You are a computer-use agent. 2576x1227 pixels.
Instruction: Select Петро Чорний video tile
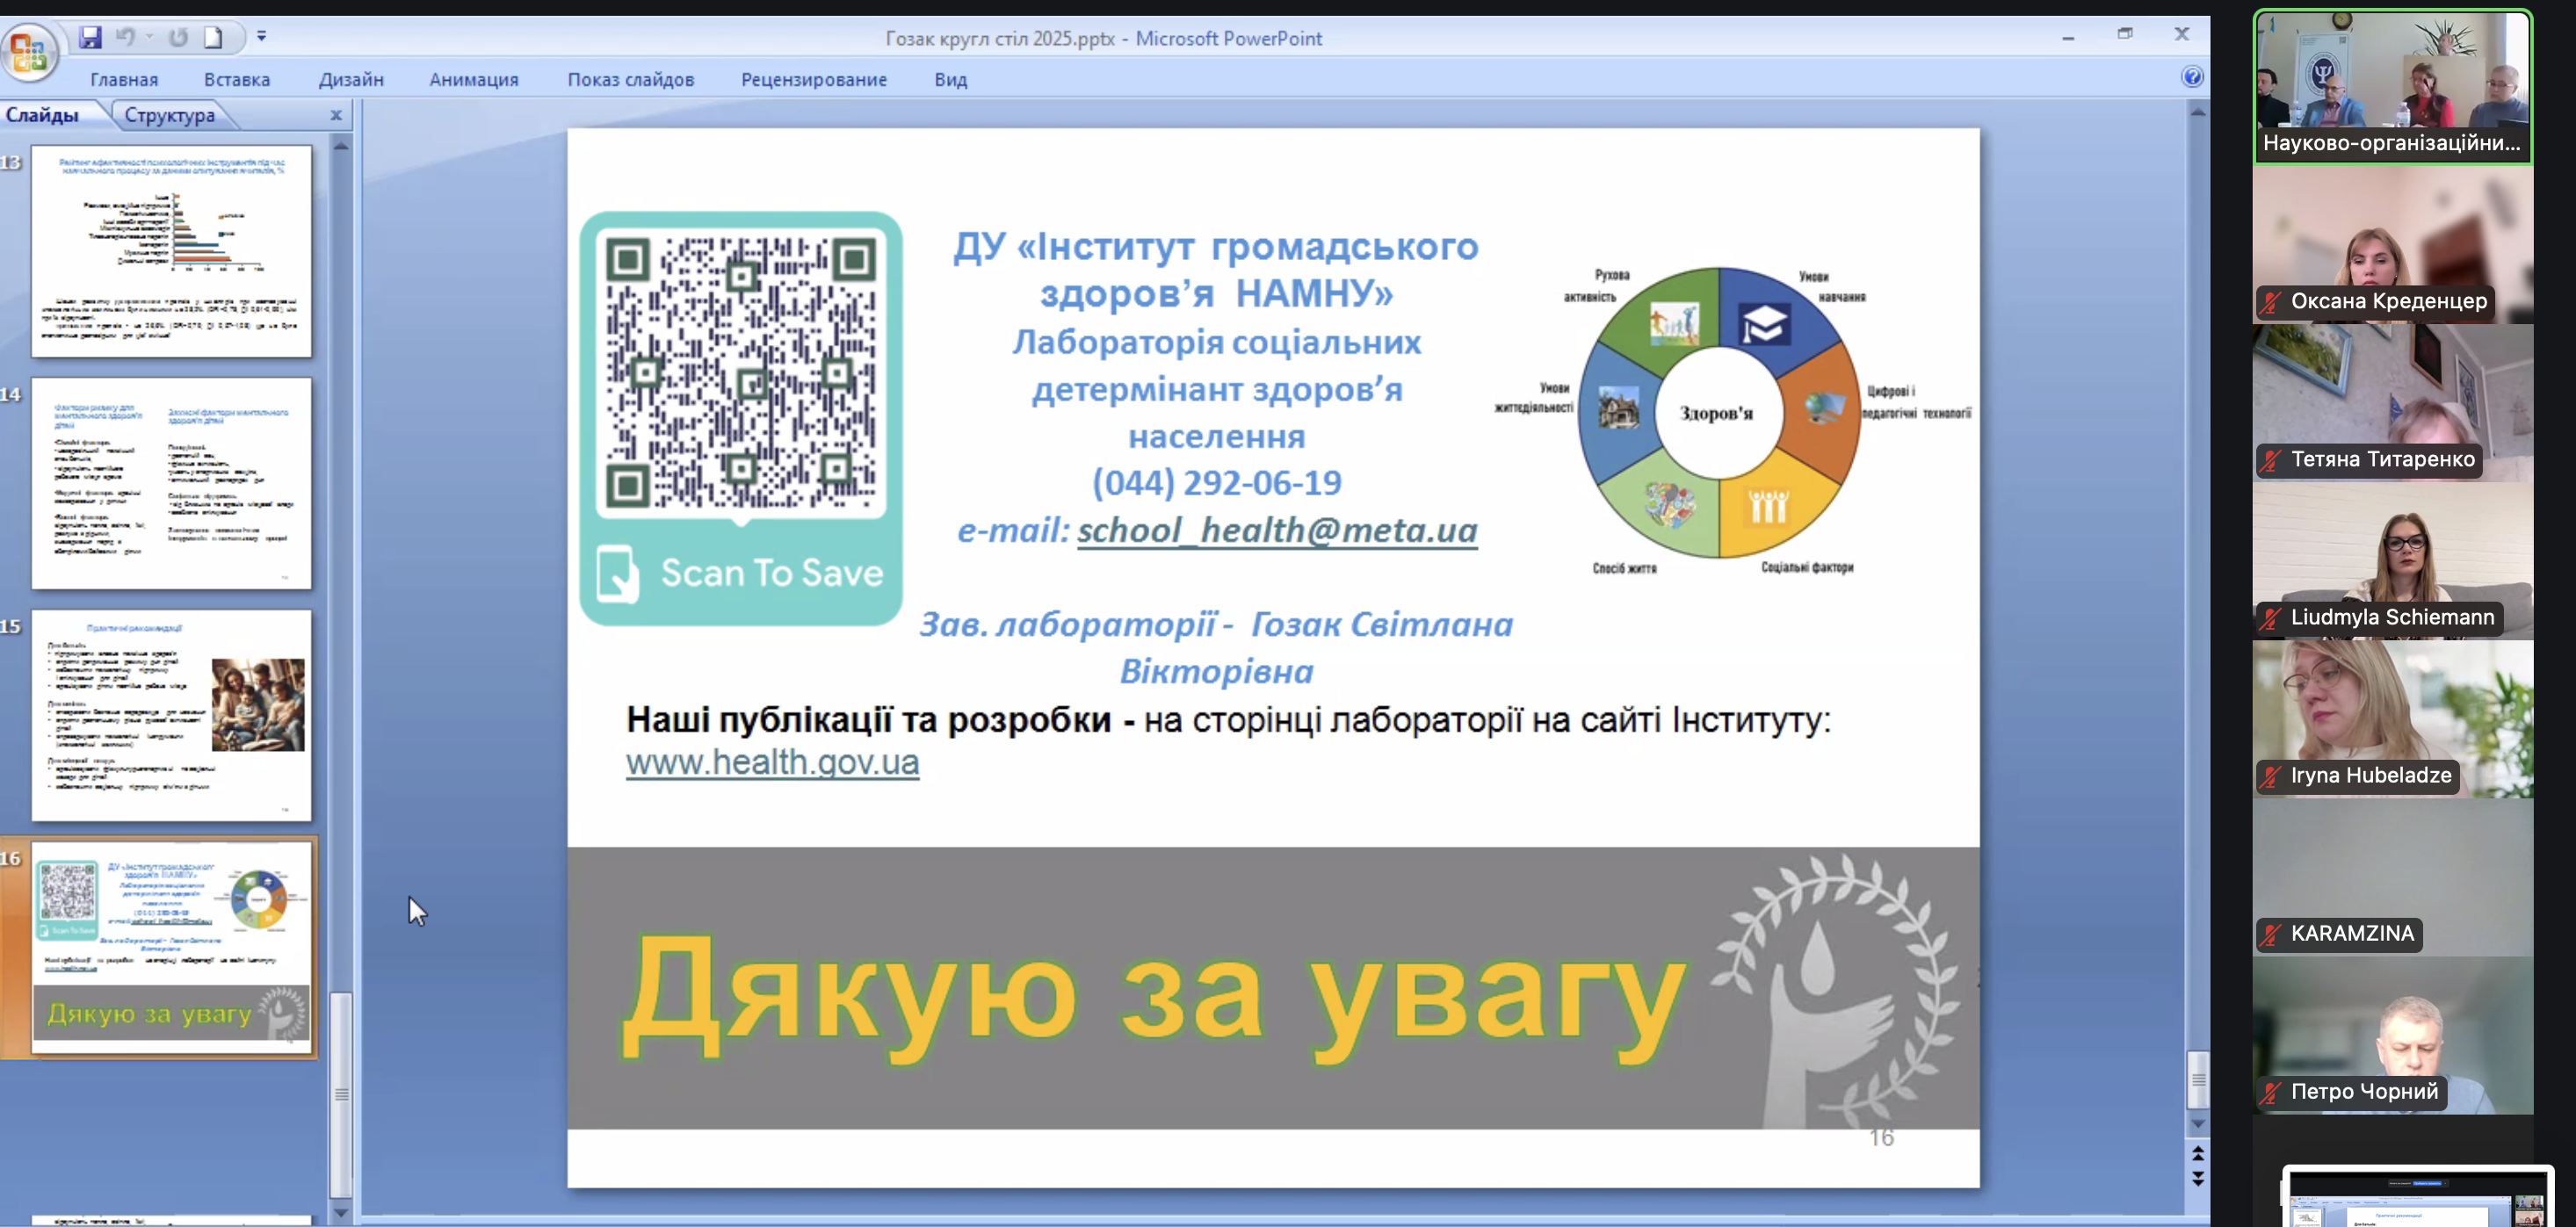tap(2392, 1034)
